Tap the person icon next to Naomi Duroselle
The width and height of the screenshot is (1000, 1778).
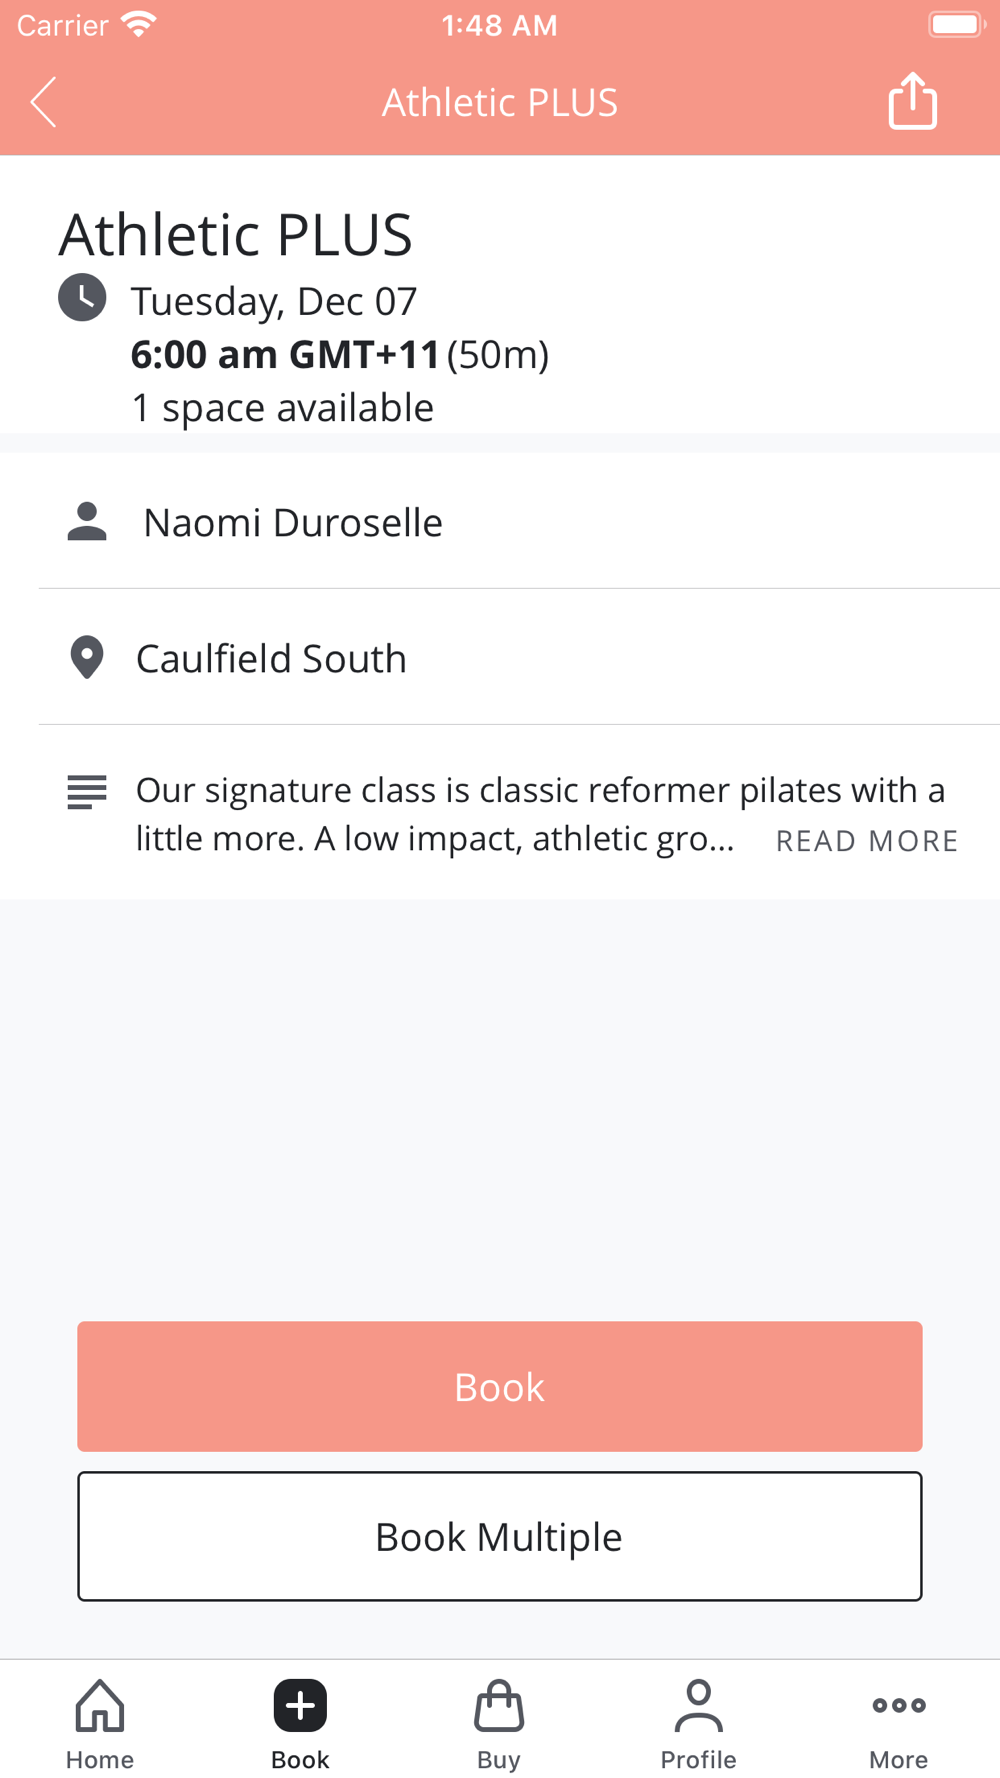pyautogui.click(x=87, y=521)
